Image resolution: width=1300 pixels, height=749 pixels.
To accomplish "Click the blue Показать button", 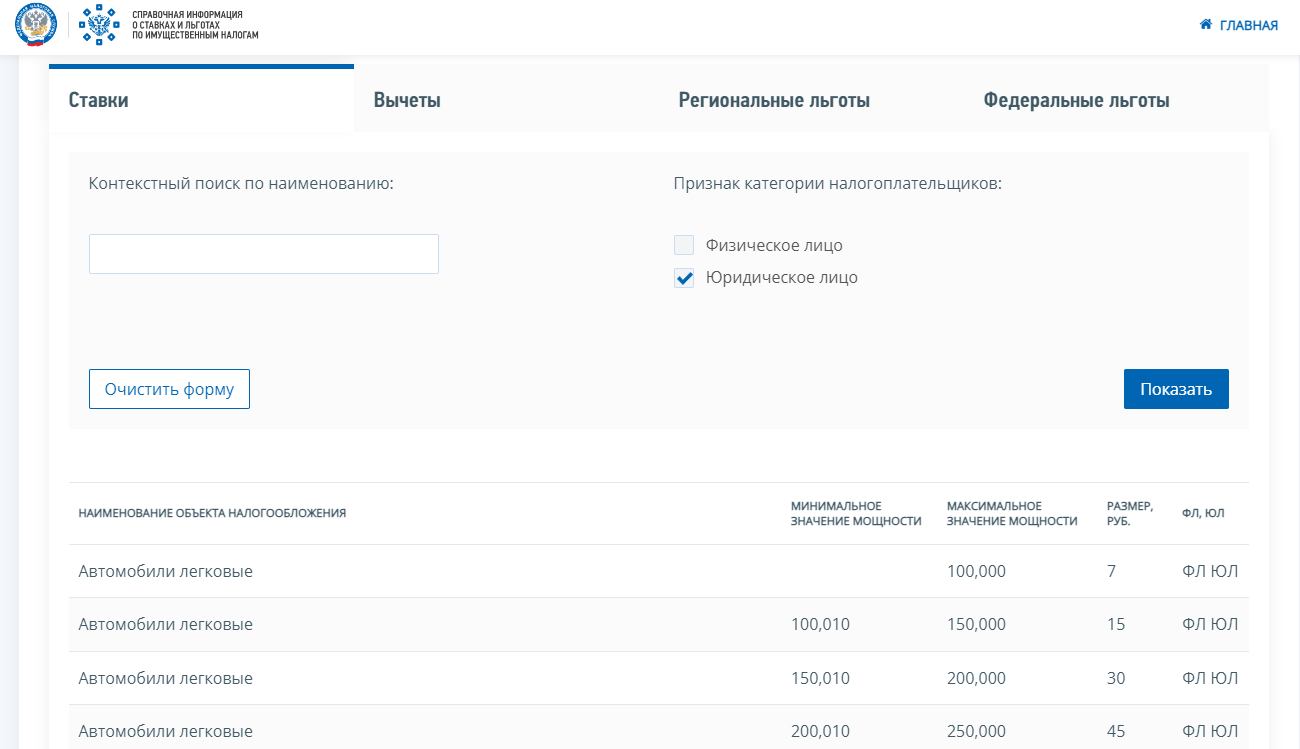I will tap(1176, 389).
